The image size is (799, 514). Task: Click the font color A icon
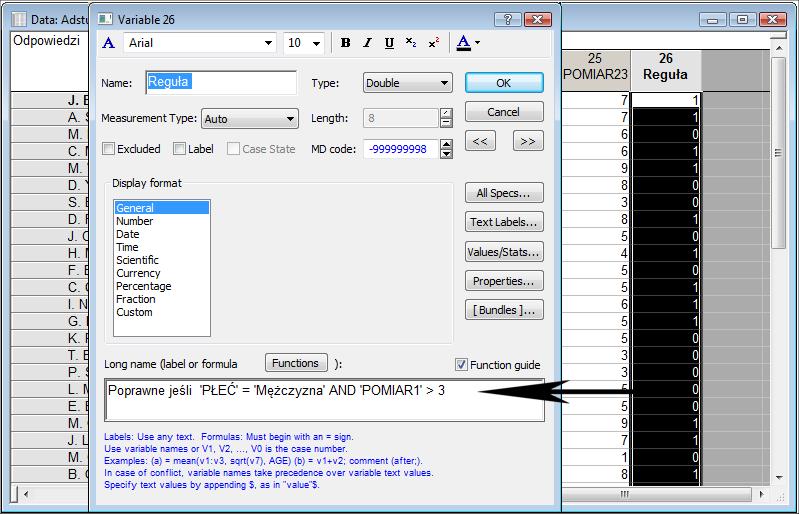click(x=463, y=43)
